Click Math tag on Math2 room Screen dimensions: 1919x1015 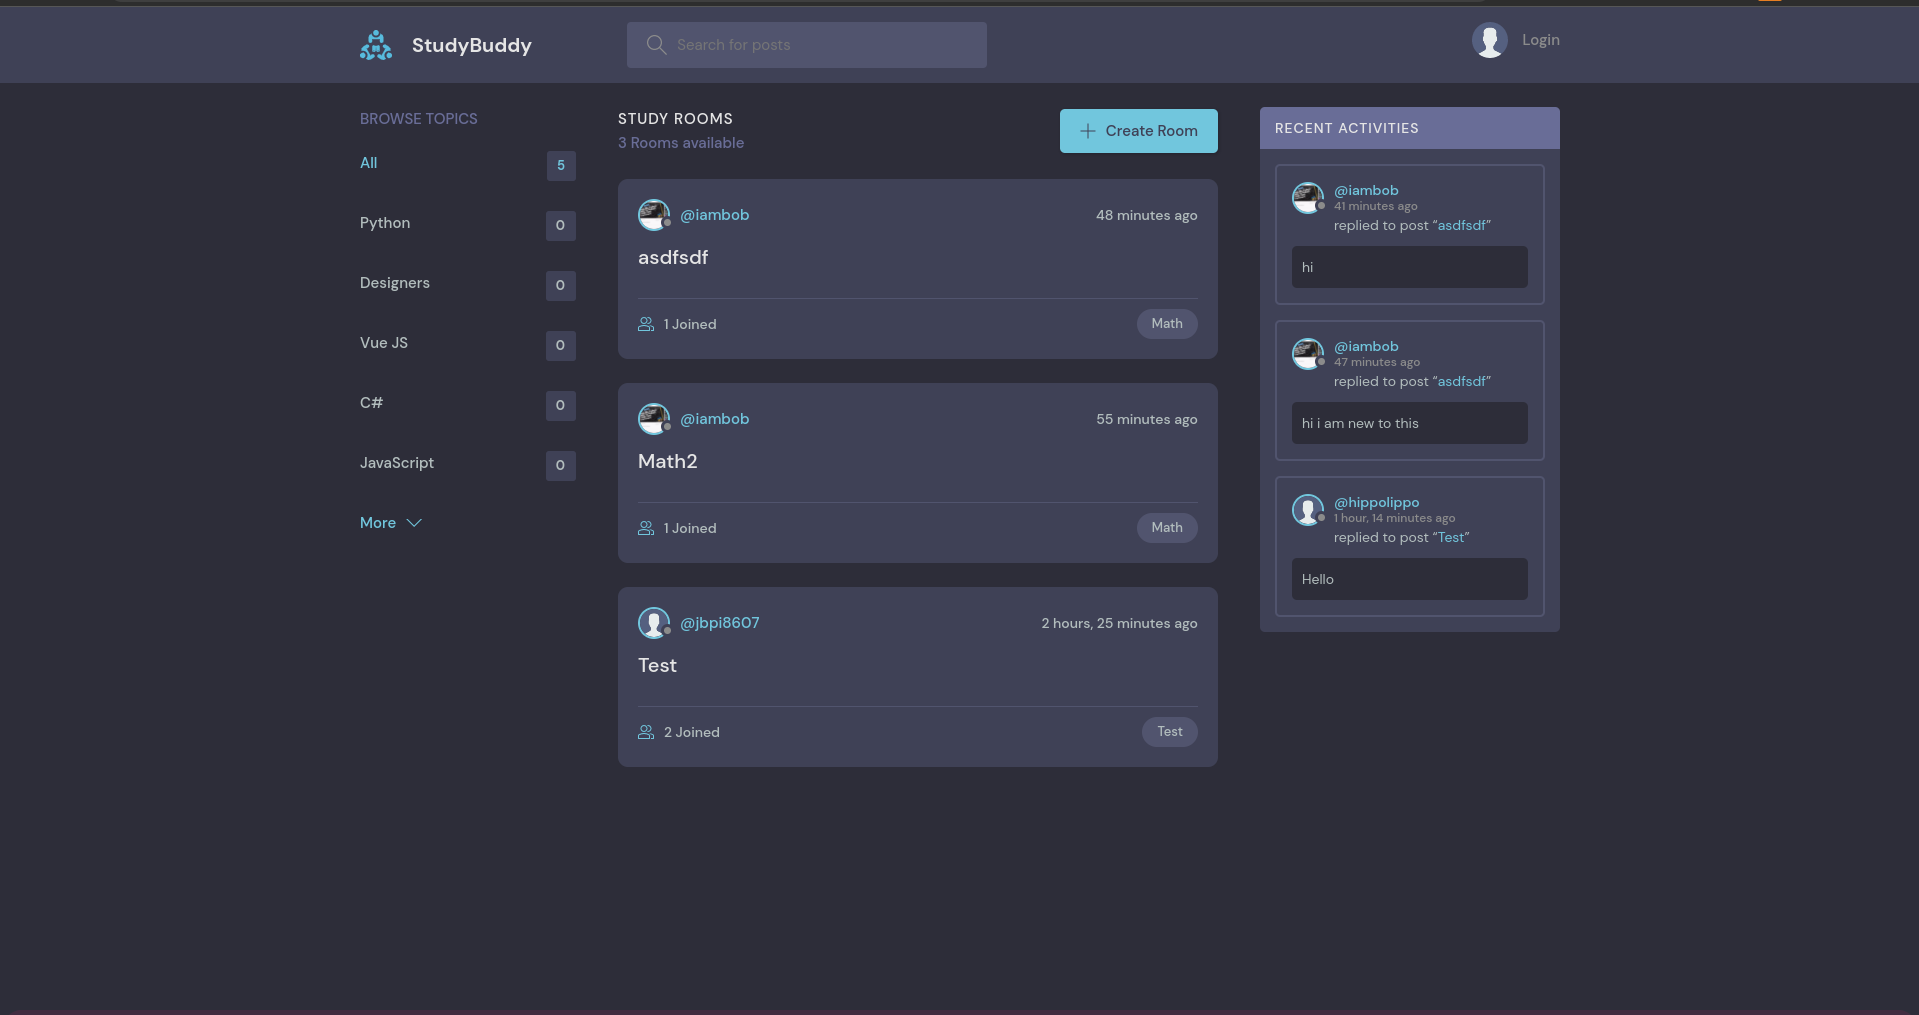click(1167, 528)
